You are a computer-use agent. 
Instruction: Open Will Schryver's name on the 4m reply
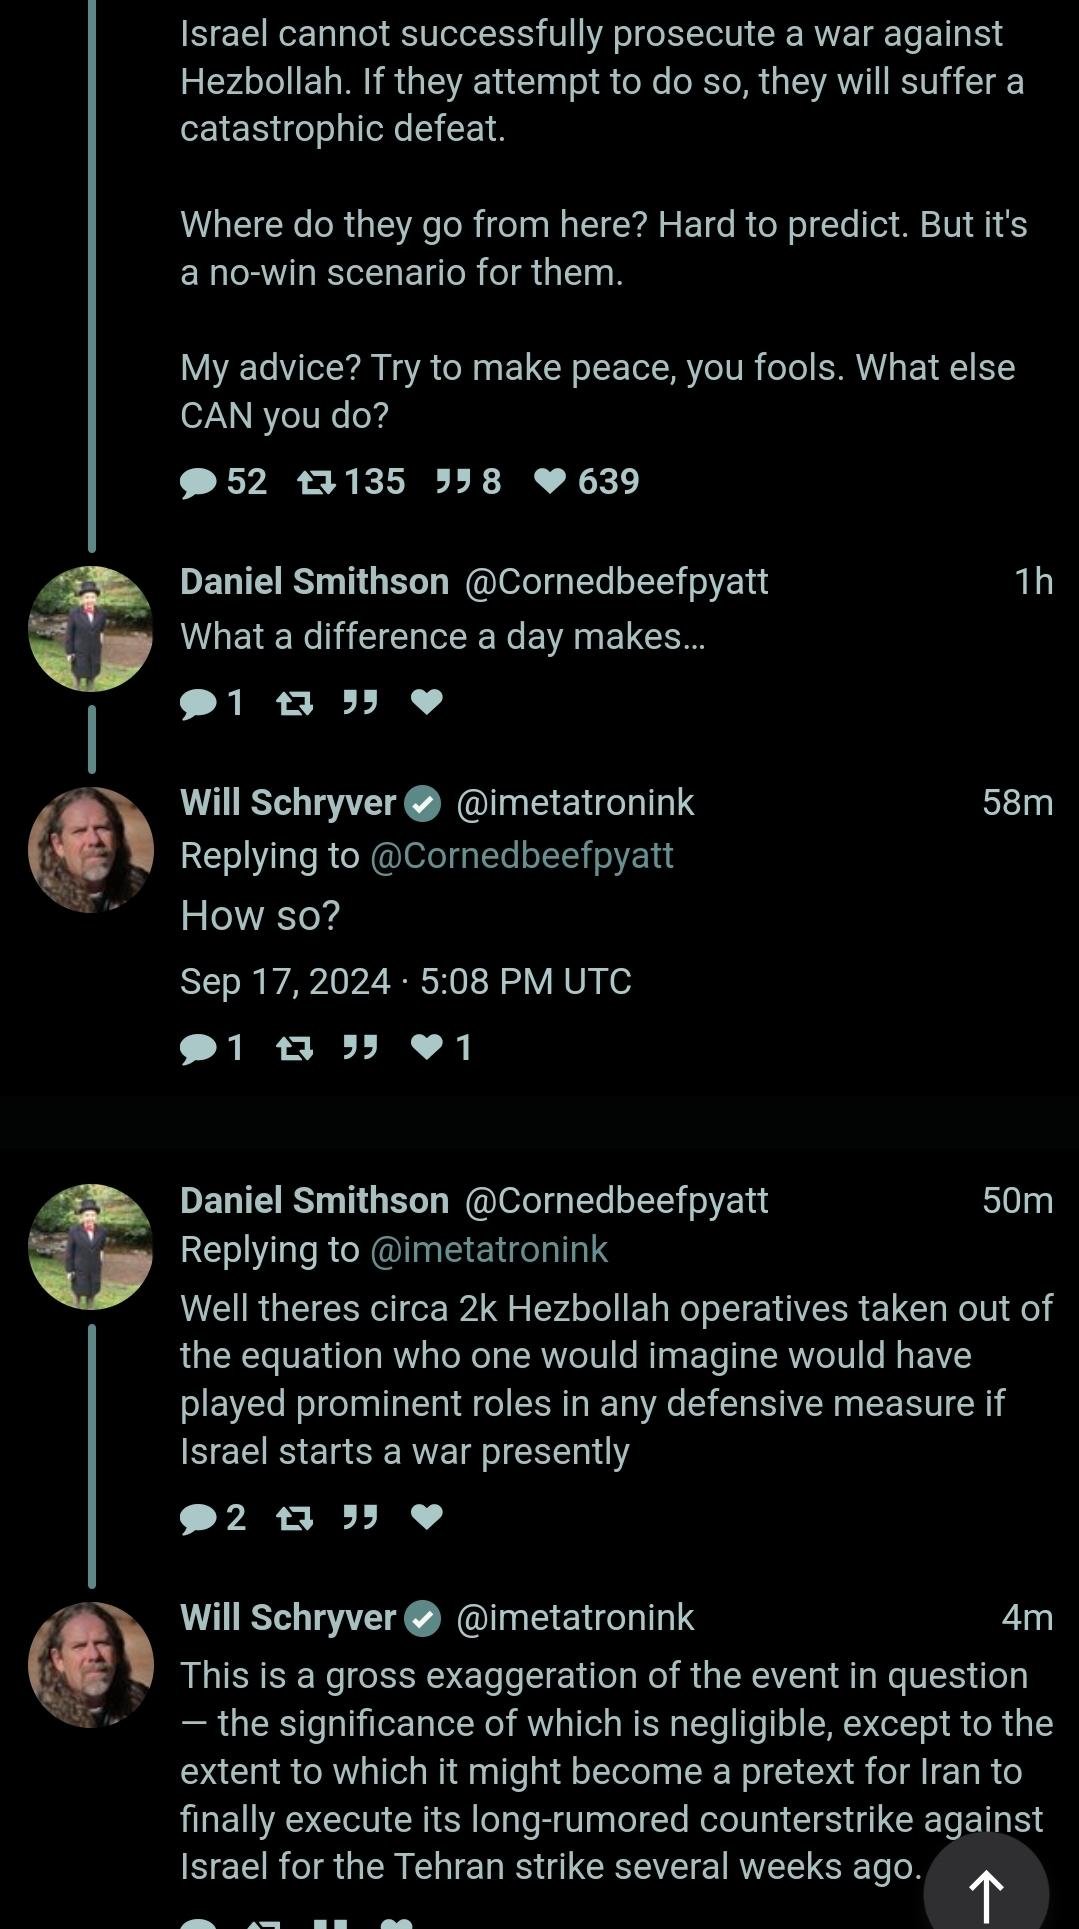click(x=288, y=1617)
